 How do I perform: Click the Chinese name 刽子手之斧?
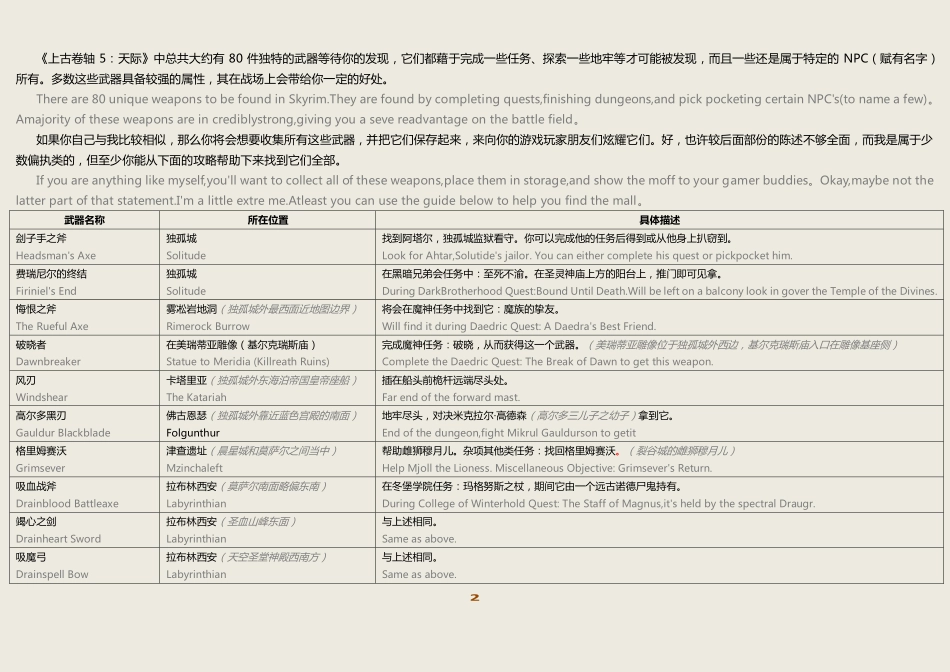click(x=41, y=239)
